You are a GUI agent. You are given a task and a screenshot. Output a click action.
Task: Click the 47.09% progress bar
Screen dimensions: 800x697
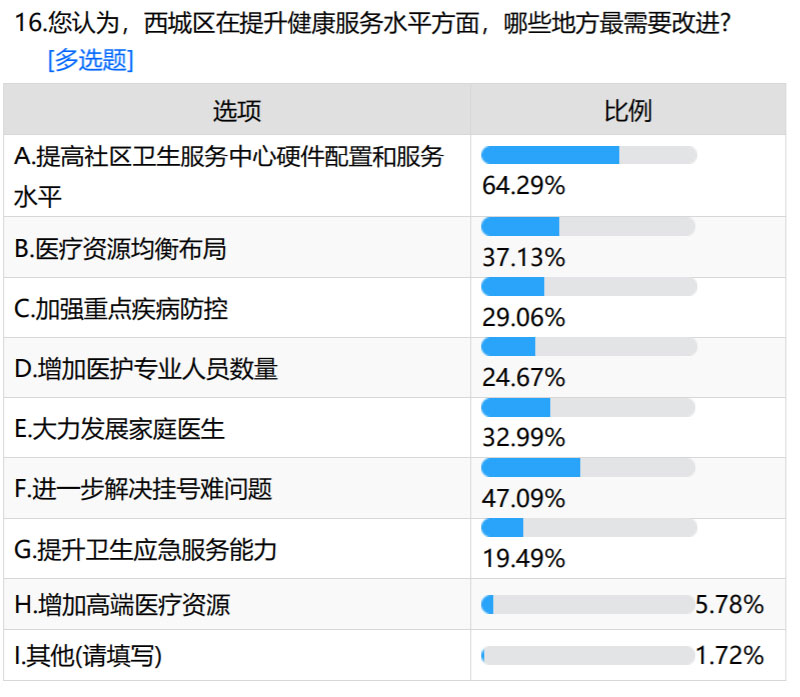(x=588, y=467)
